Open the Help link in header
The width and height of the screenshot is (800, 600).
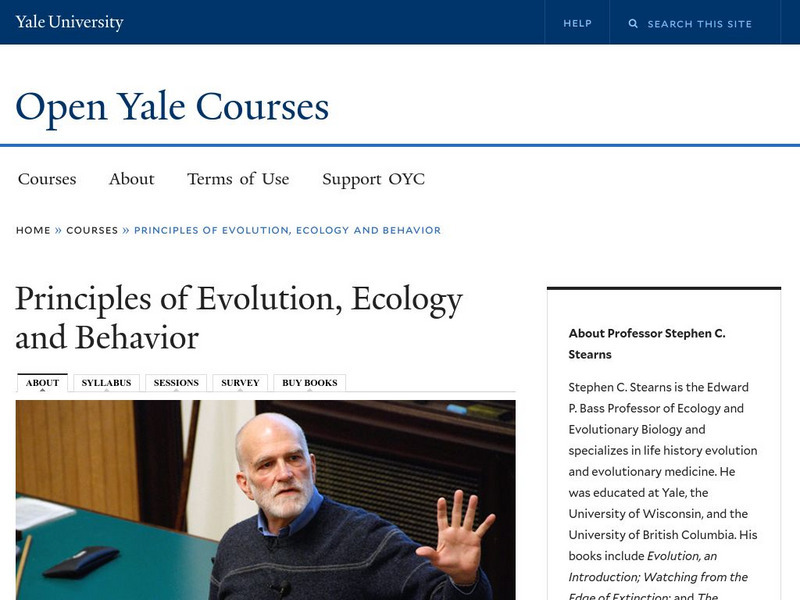pos(577,23)
